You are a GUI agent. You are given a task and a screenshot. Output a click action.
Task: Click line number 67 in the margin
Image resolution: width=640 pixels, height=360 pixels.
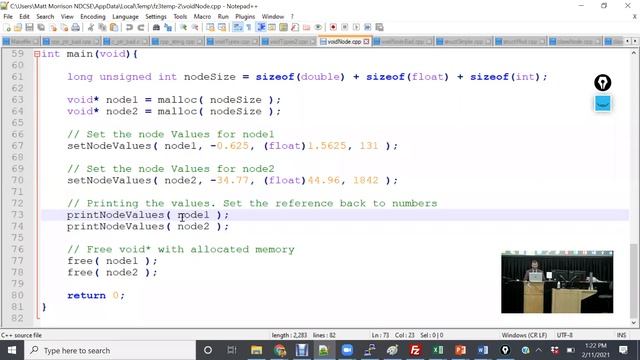click(x=18, y=146)
